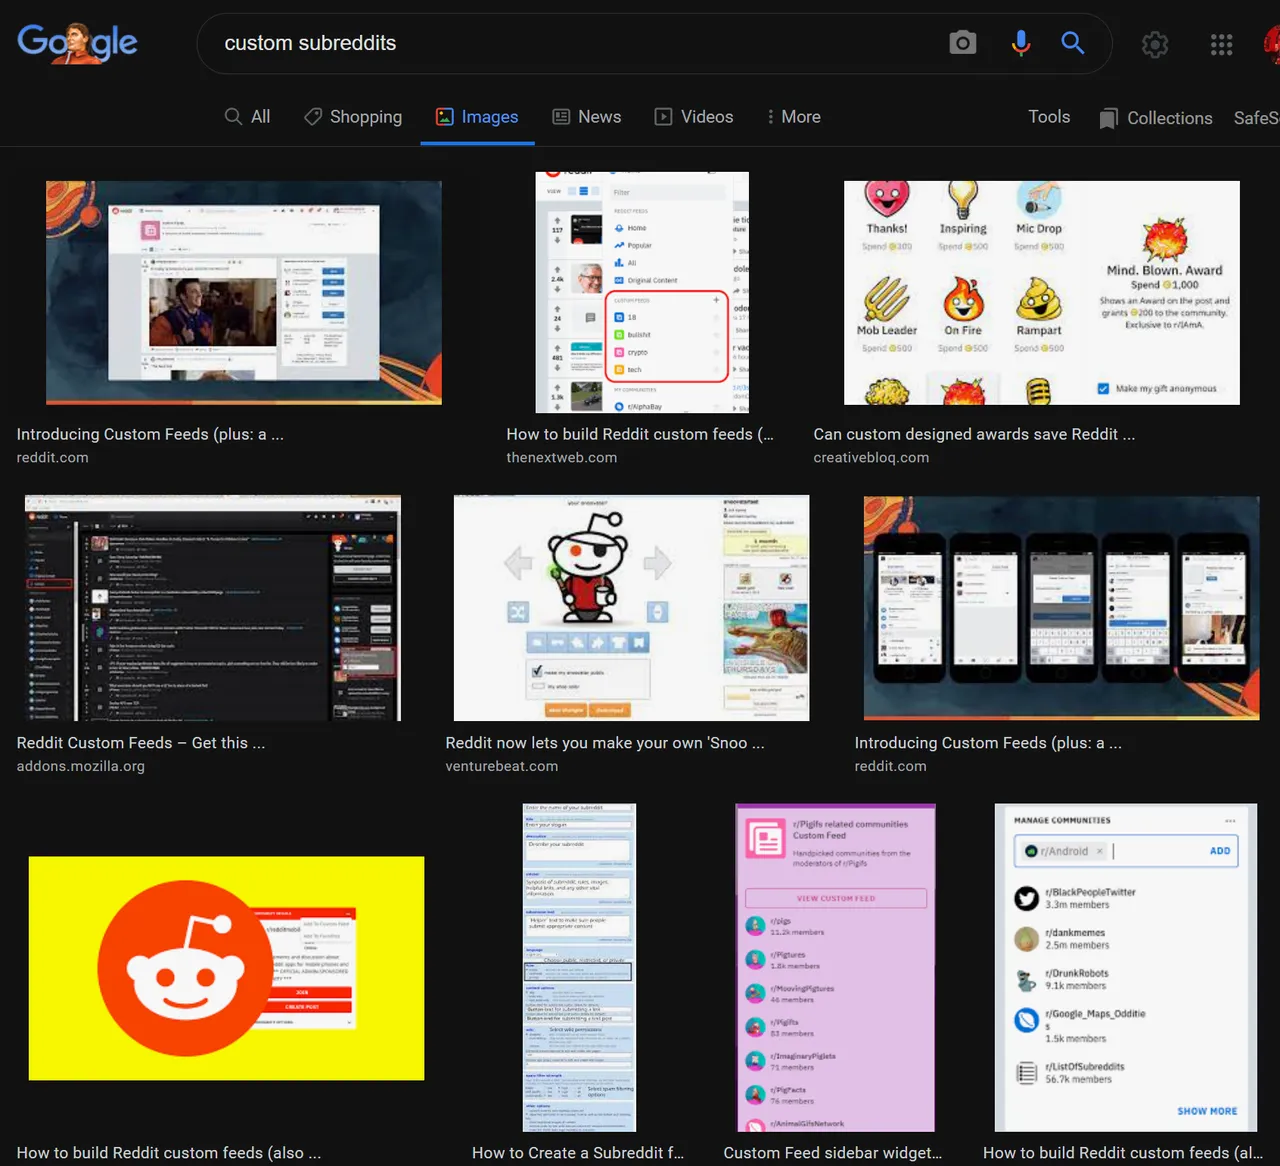The height and width of the screenshot is (1166, 1280).
Task: Expand the More search categories menu
Action: (x=794, y=117)
